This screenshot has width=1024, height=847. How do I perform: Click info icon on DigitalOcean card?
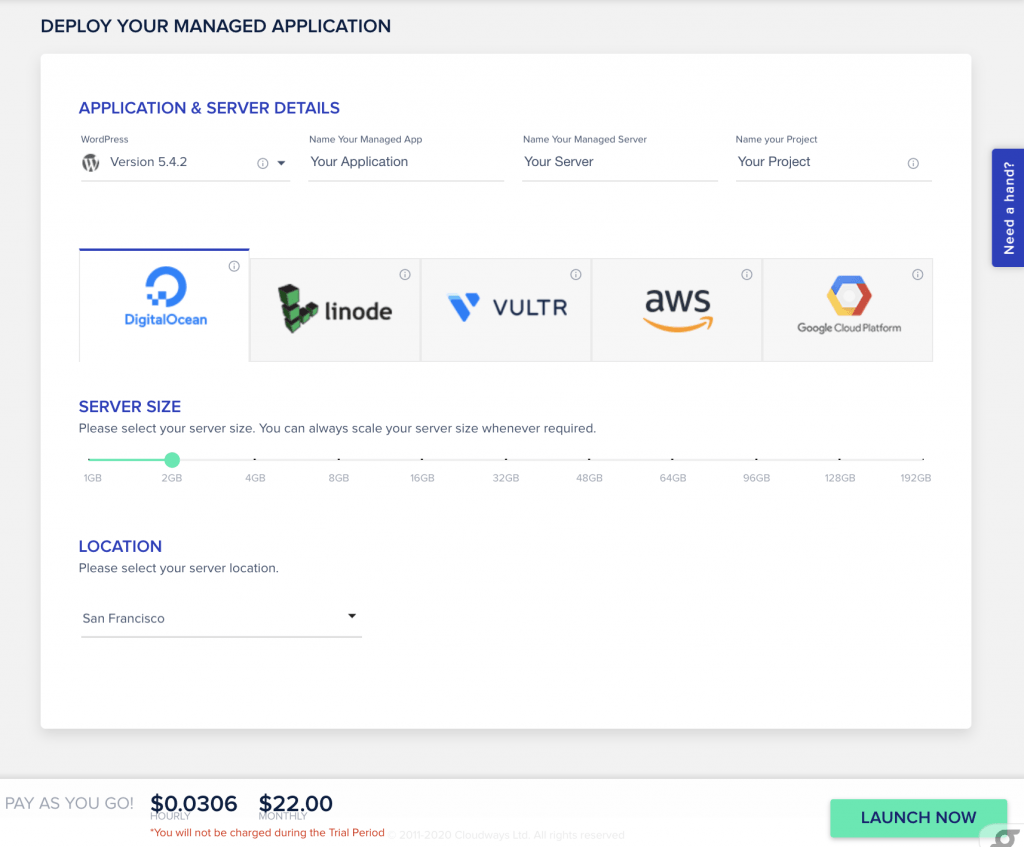coord(234,266)
